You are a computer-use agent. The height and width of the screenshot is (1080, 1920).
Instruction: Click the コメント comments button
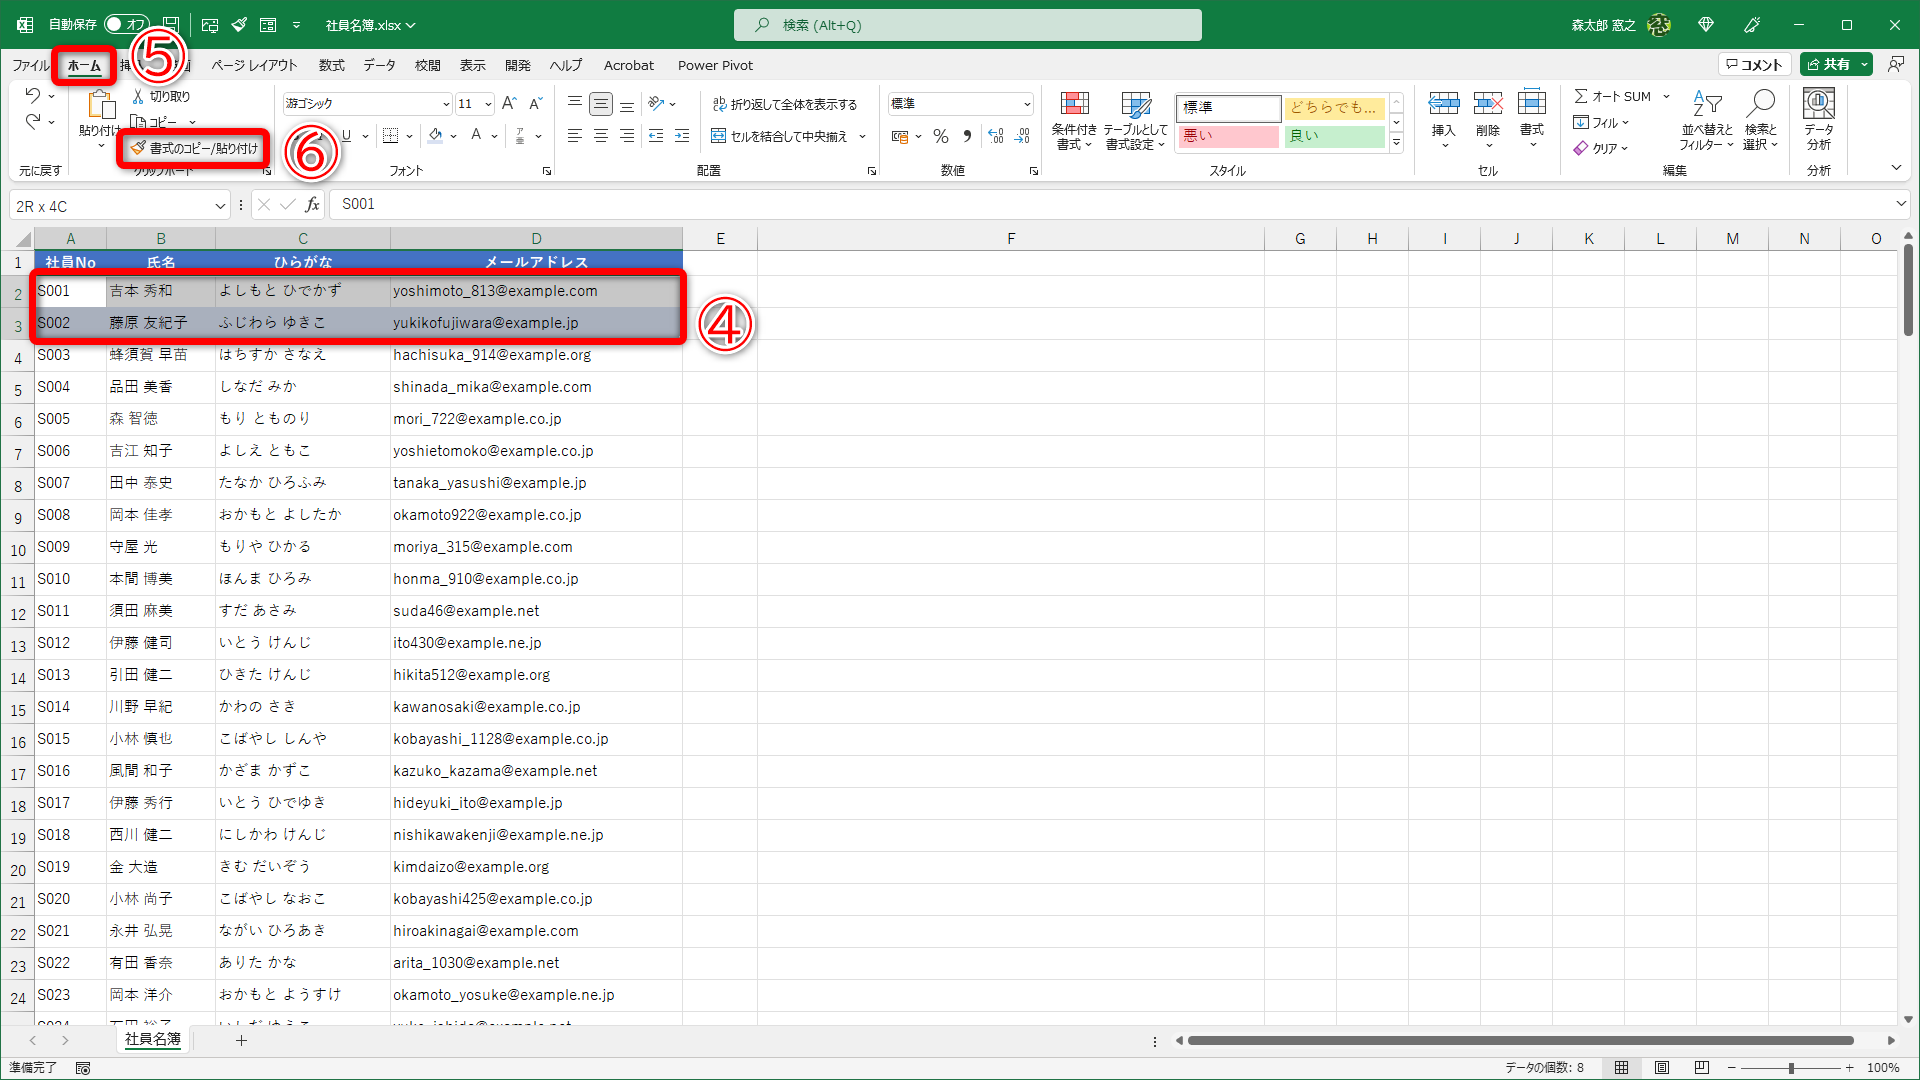pyautogui.click(x=1755, y=64)
